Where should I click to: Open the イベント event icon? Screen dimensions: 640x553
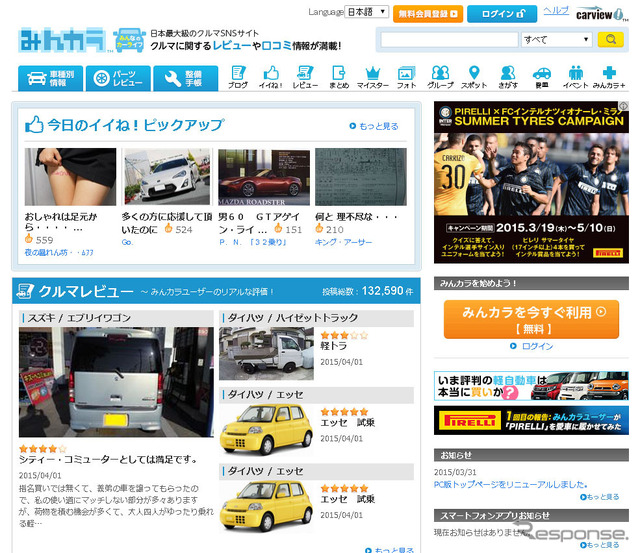(576, 77)
